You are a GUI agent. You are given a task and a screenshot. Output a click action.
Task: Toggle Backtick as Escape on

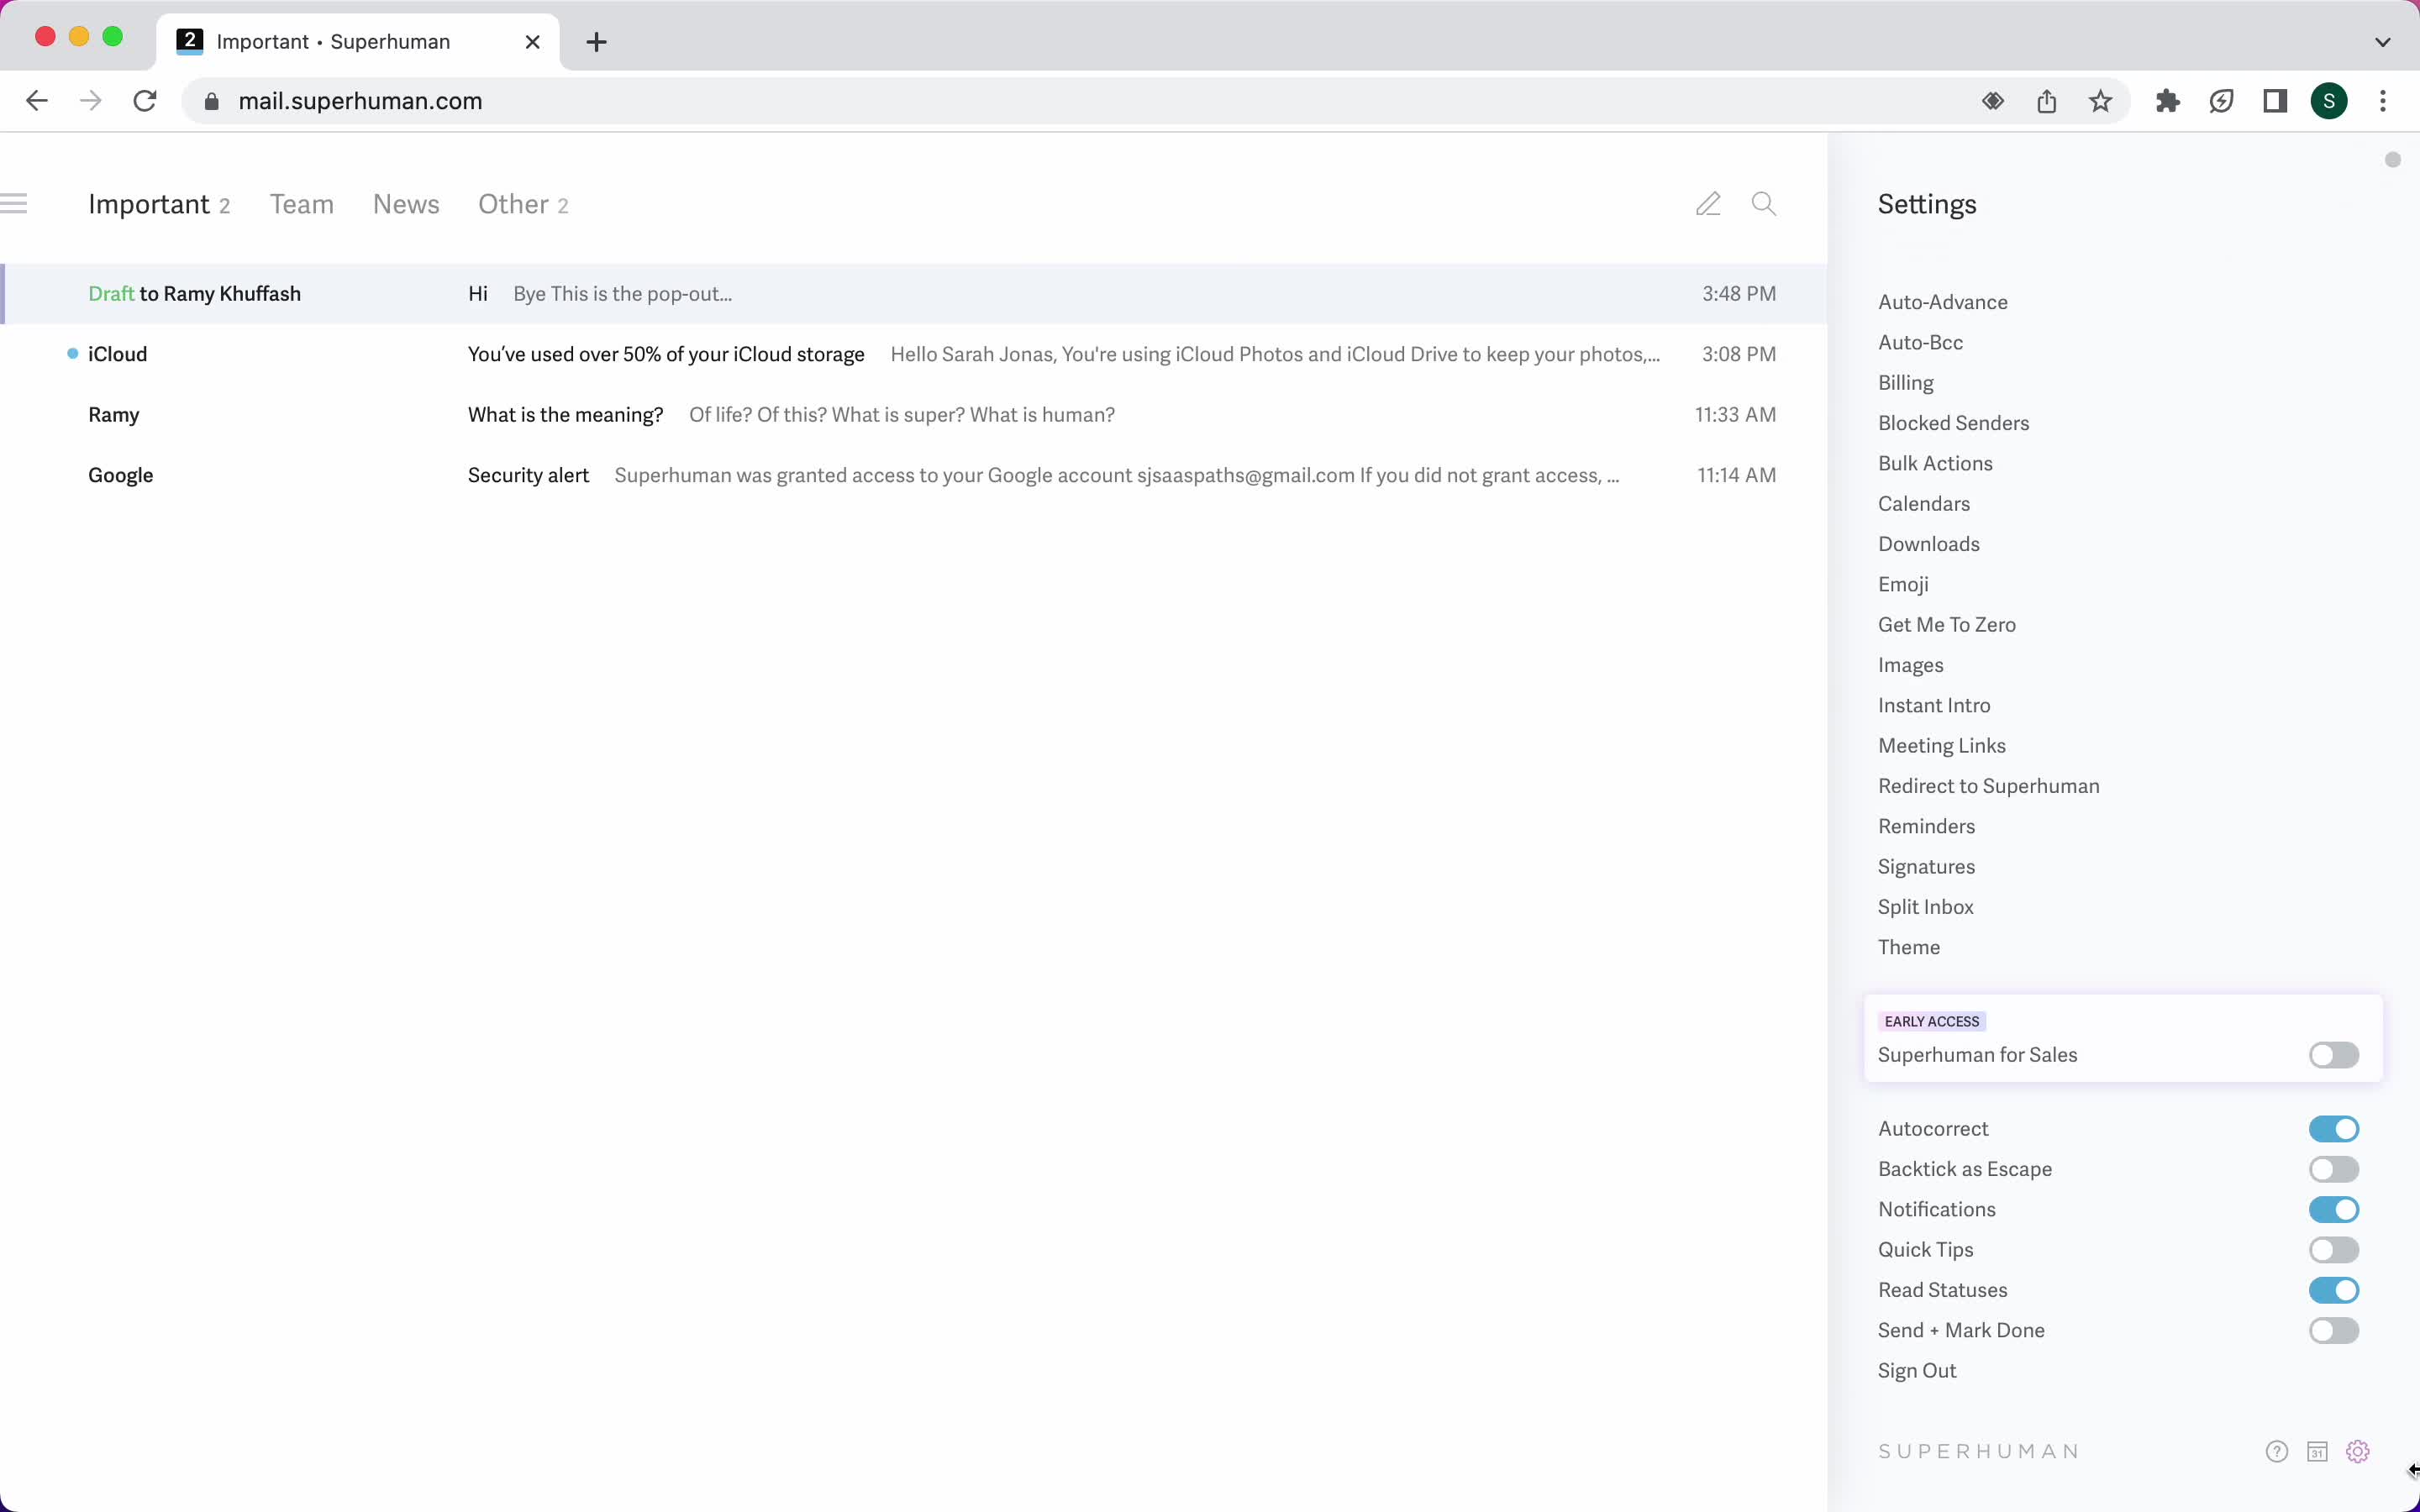pyautogui.click(x=2333, y=1167)
